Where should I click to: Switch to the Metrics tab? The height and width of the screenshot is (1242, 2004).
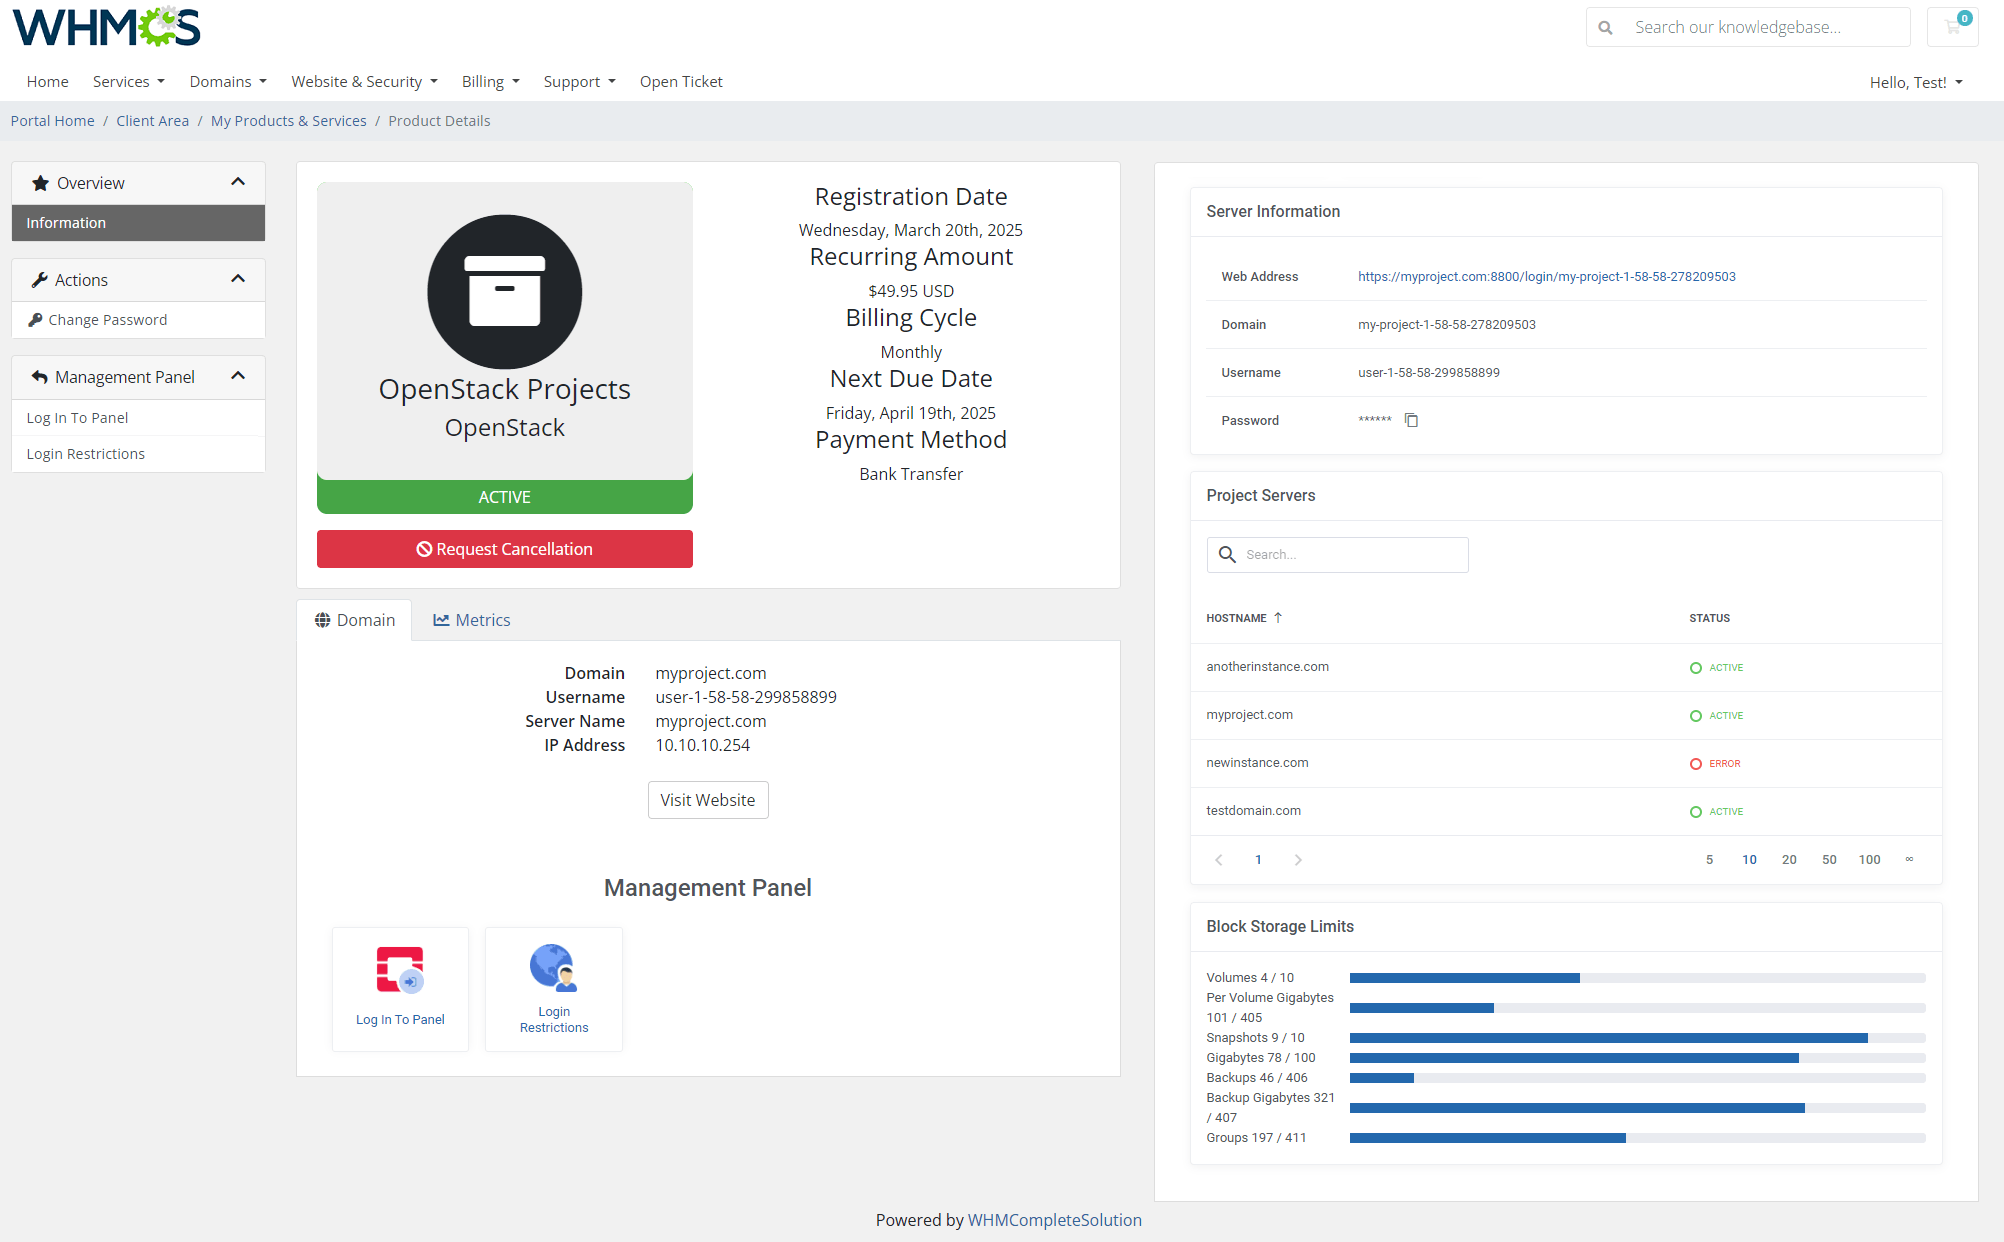coord(472,620)
